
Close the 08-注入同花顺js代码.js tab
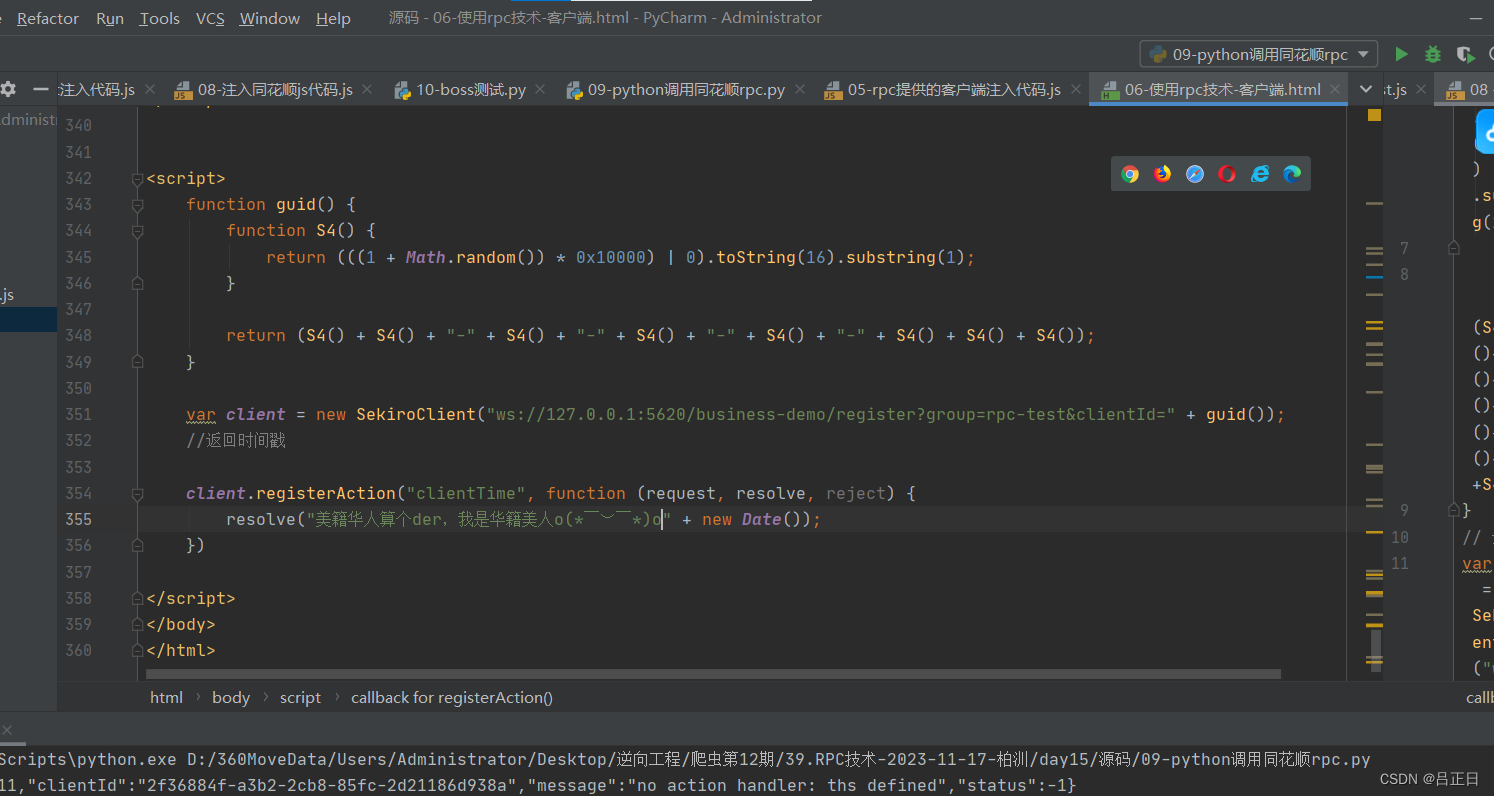coord(367,89)
